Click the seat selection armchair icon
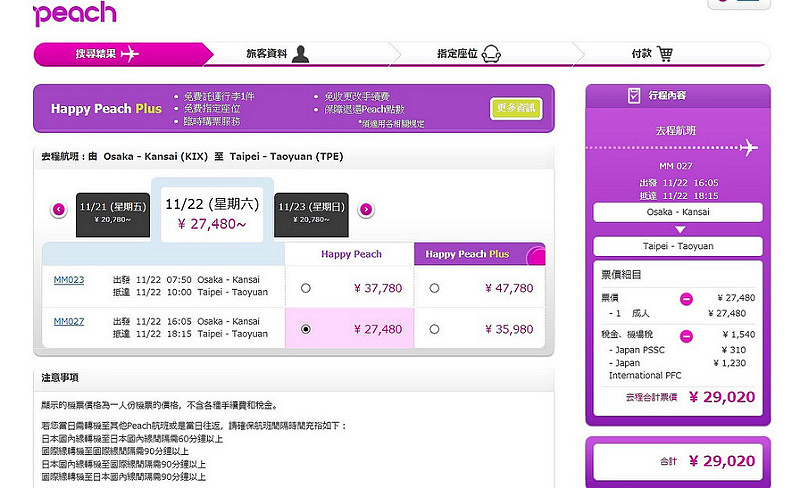The image size is (800, 488). click(x=491, y=54)
